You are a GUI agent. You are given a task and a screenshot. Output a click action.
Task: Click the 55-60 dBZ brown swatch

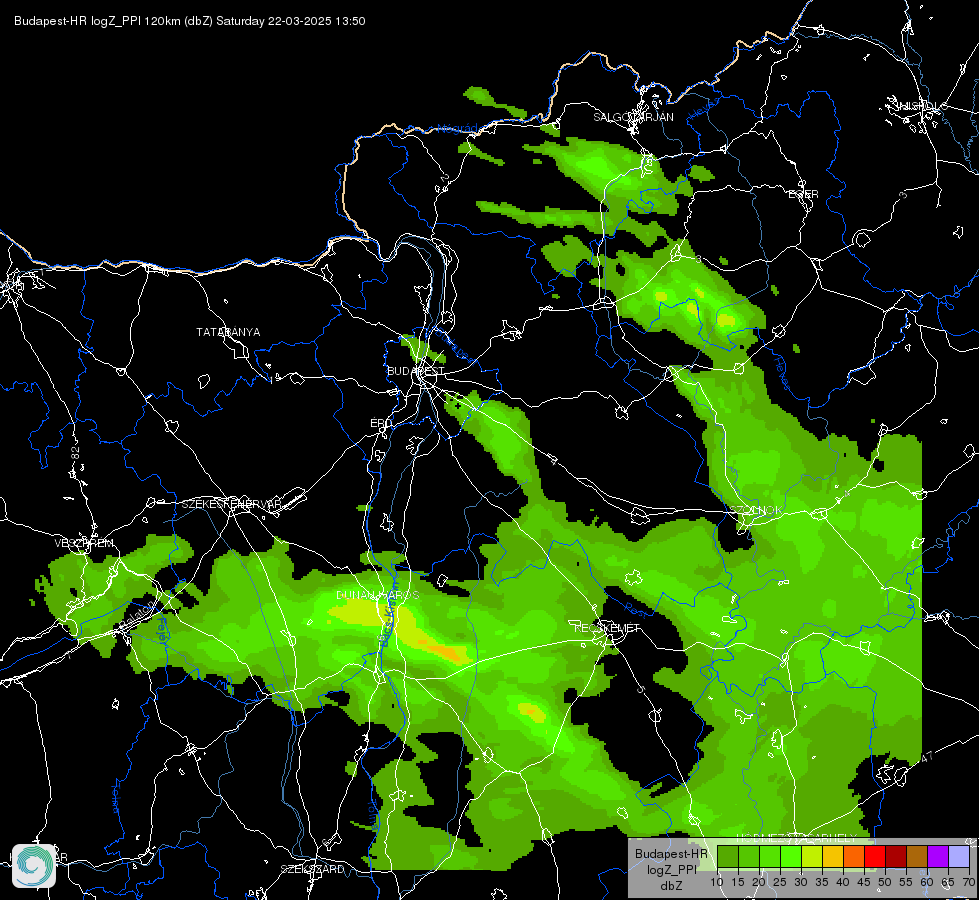(917, 857)
